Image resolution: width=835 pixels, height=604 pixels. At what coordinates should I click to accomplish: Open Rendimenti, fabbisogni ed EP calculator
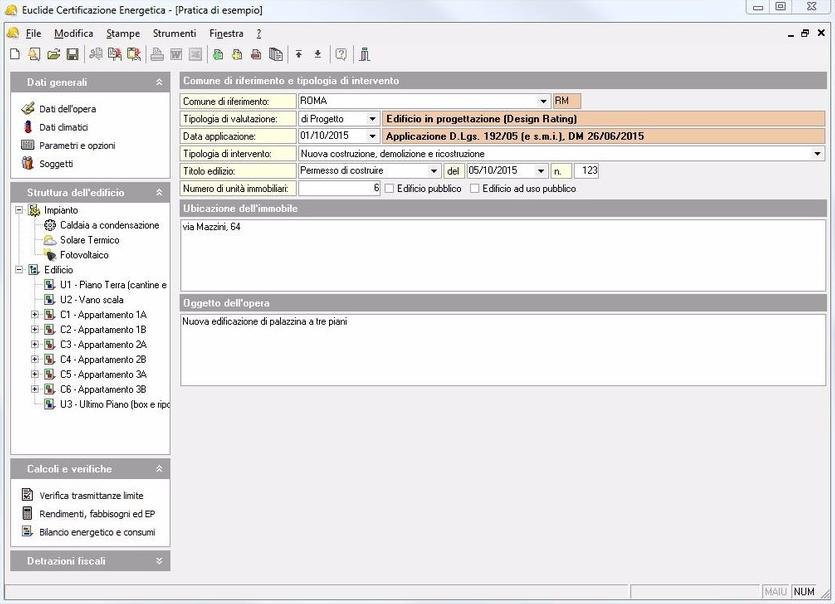click(96, 514)
